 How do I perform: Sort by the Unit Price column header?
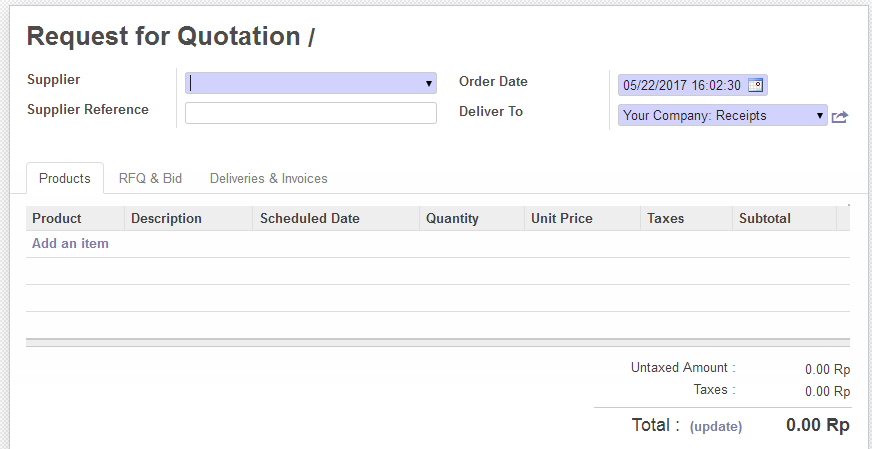tap(562, 218)
